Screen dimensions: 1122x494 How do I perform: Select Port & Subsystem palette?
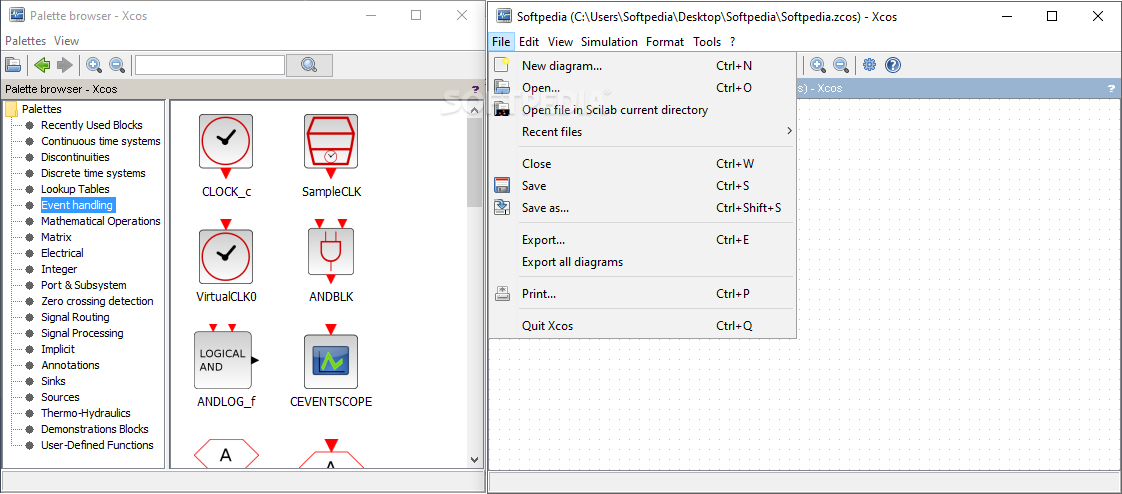click(x=84, y=285)
